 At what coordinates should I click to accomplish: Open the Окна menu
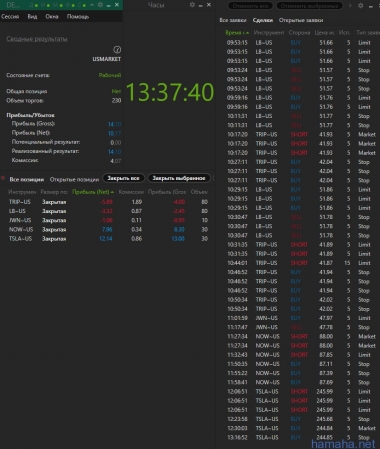(x=52, y=16)
